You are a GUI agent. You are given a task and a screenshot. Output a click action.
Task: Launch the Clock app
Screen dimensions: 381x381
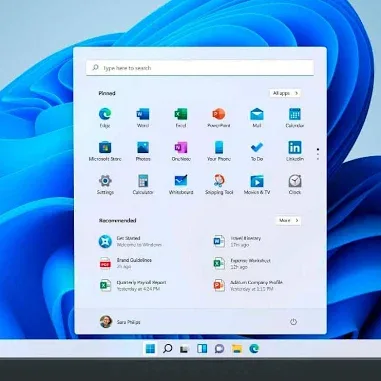(295, 184)
